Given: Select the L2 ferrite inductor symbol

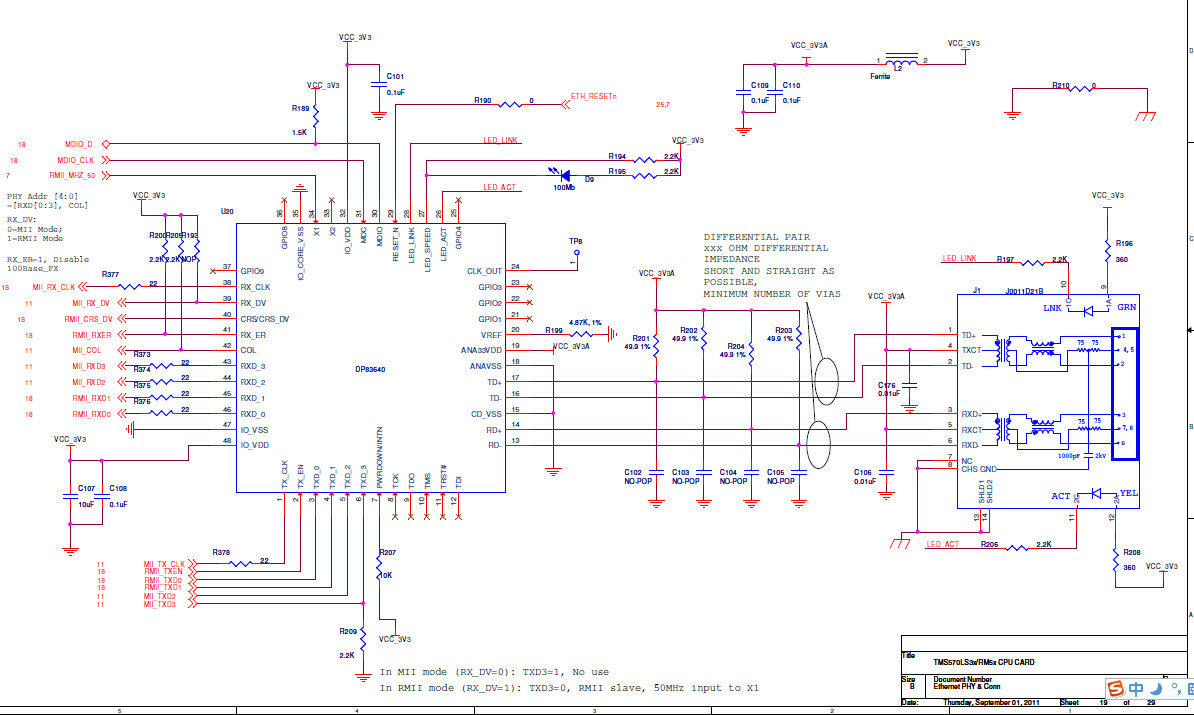Looking at the screenshot, I should [x=902, y=60].
